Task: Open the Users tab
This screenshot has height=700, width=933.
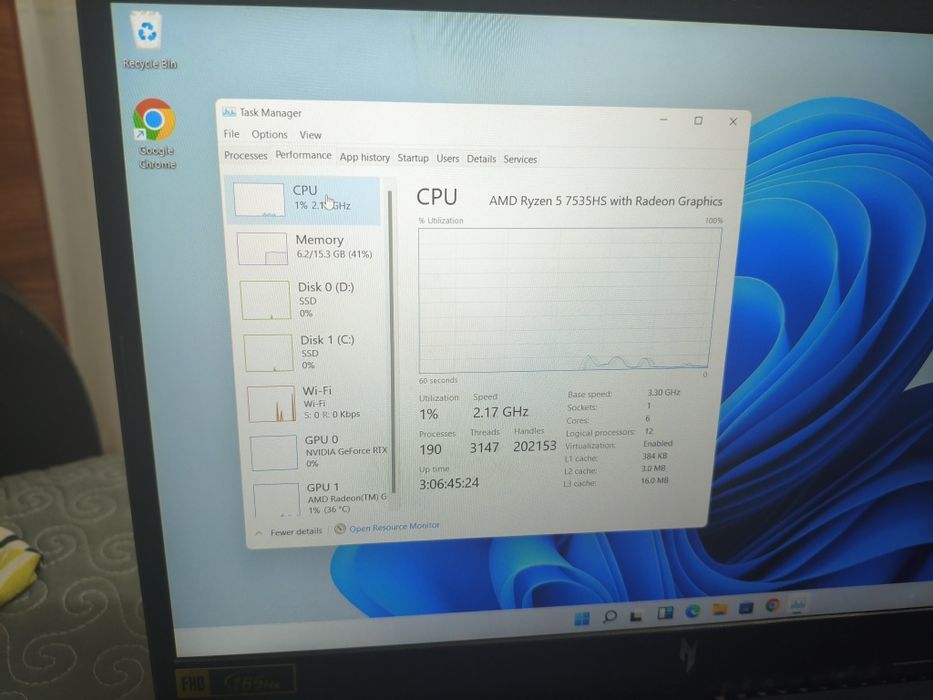Action: [x=447, y=158]
